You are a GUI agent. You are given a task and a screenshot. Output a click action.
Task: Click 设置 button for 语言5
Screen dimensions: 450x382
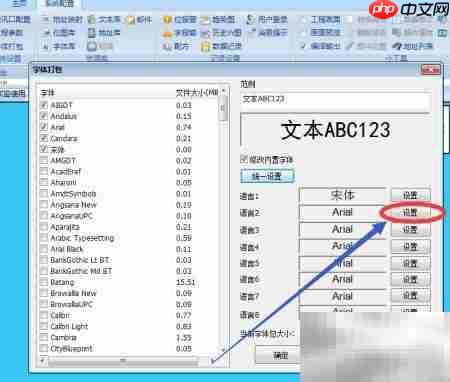pos(410,263)
